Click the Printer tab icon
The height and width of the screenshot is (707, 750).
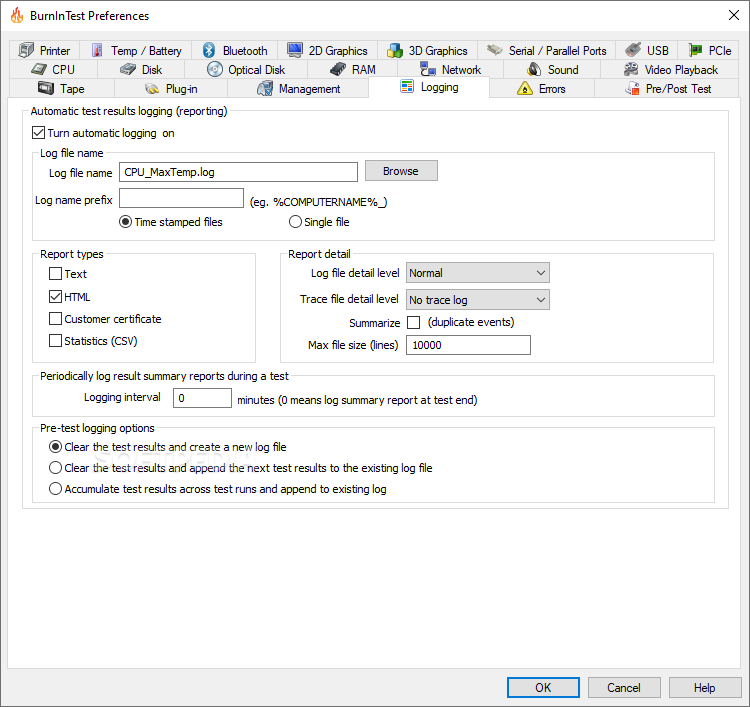[26, 50]
